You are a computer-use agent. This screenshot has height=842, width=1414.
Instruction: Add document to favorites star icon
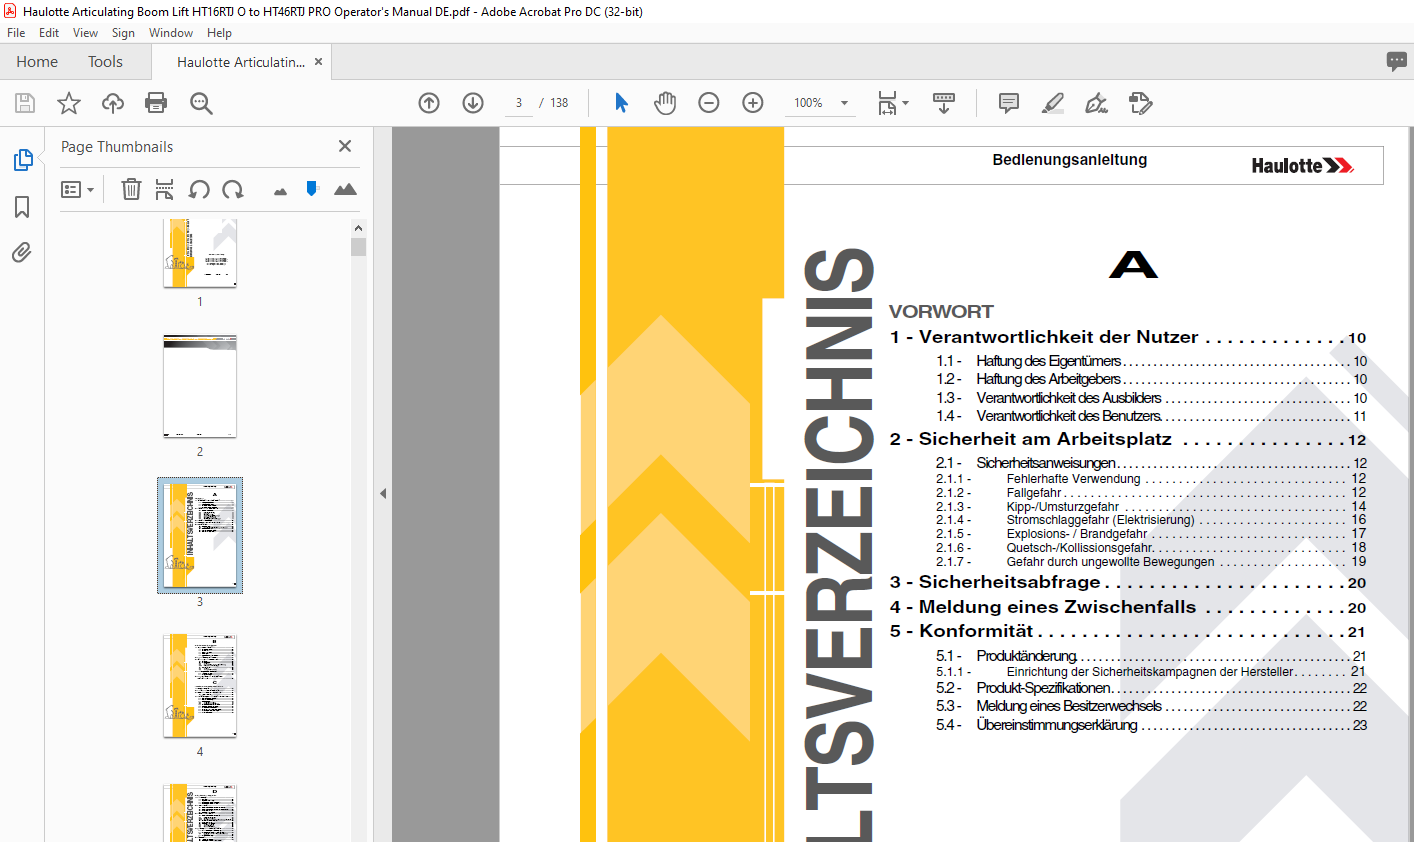[69, 103]
